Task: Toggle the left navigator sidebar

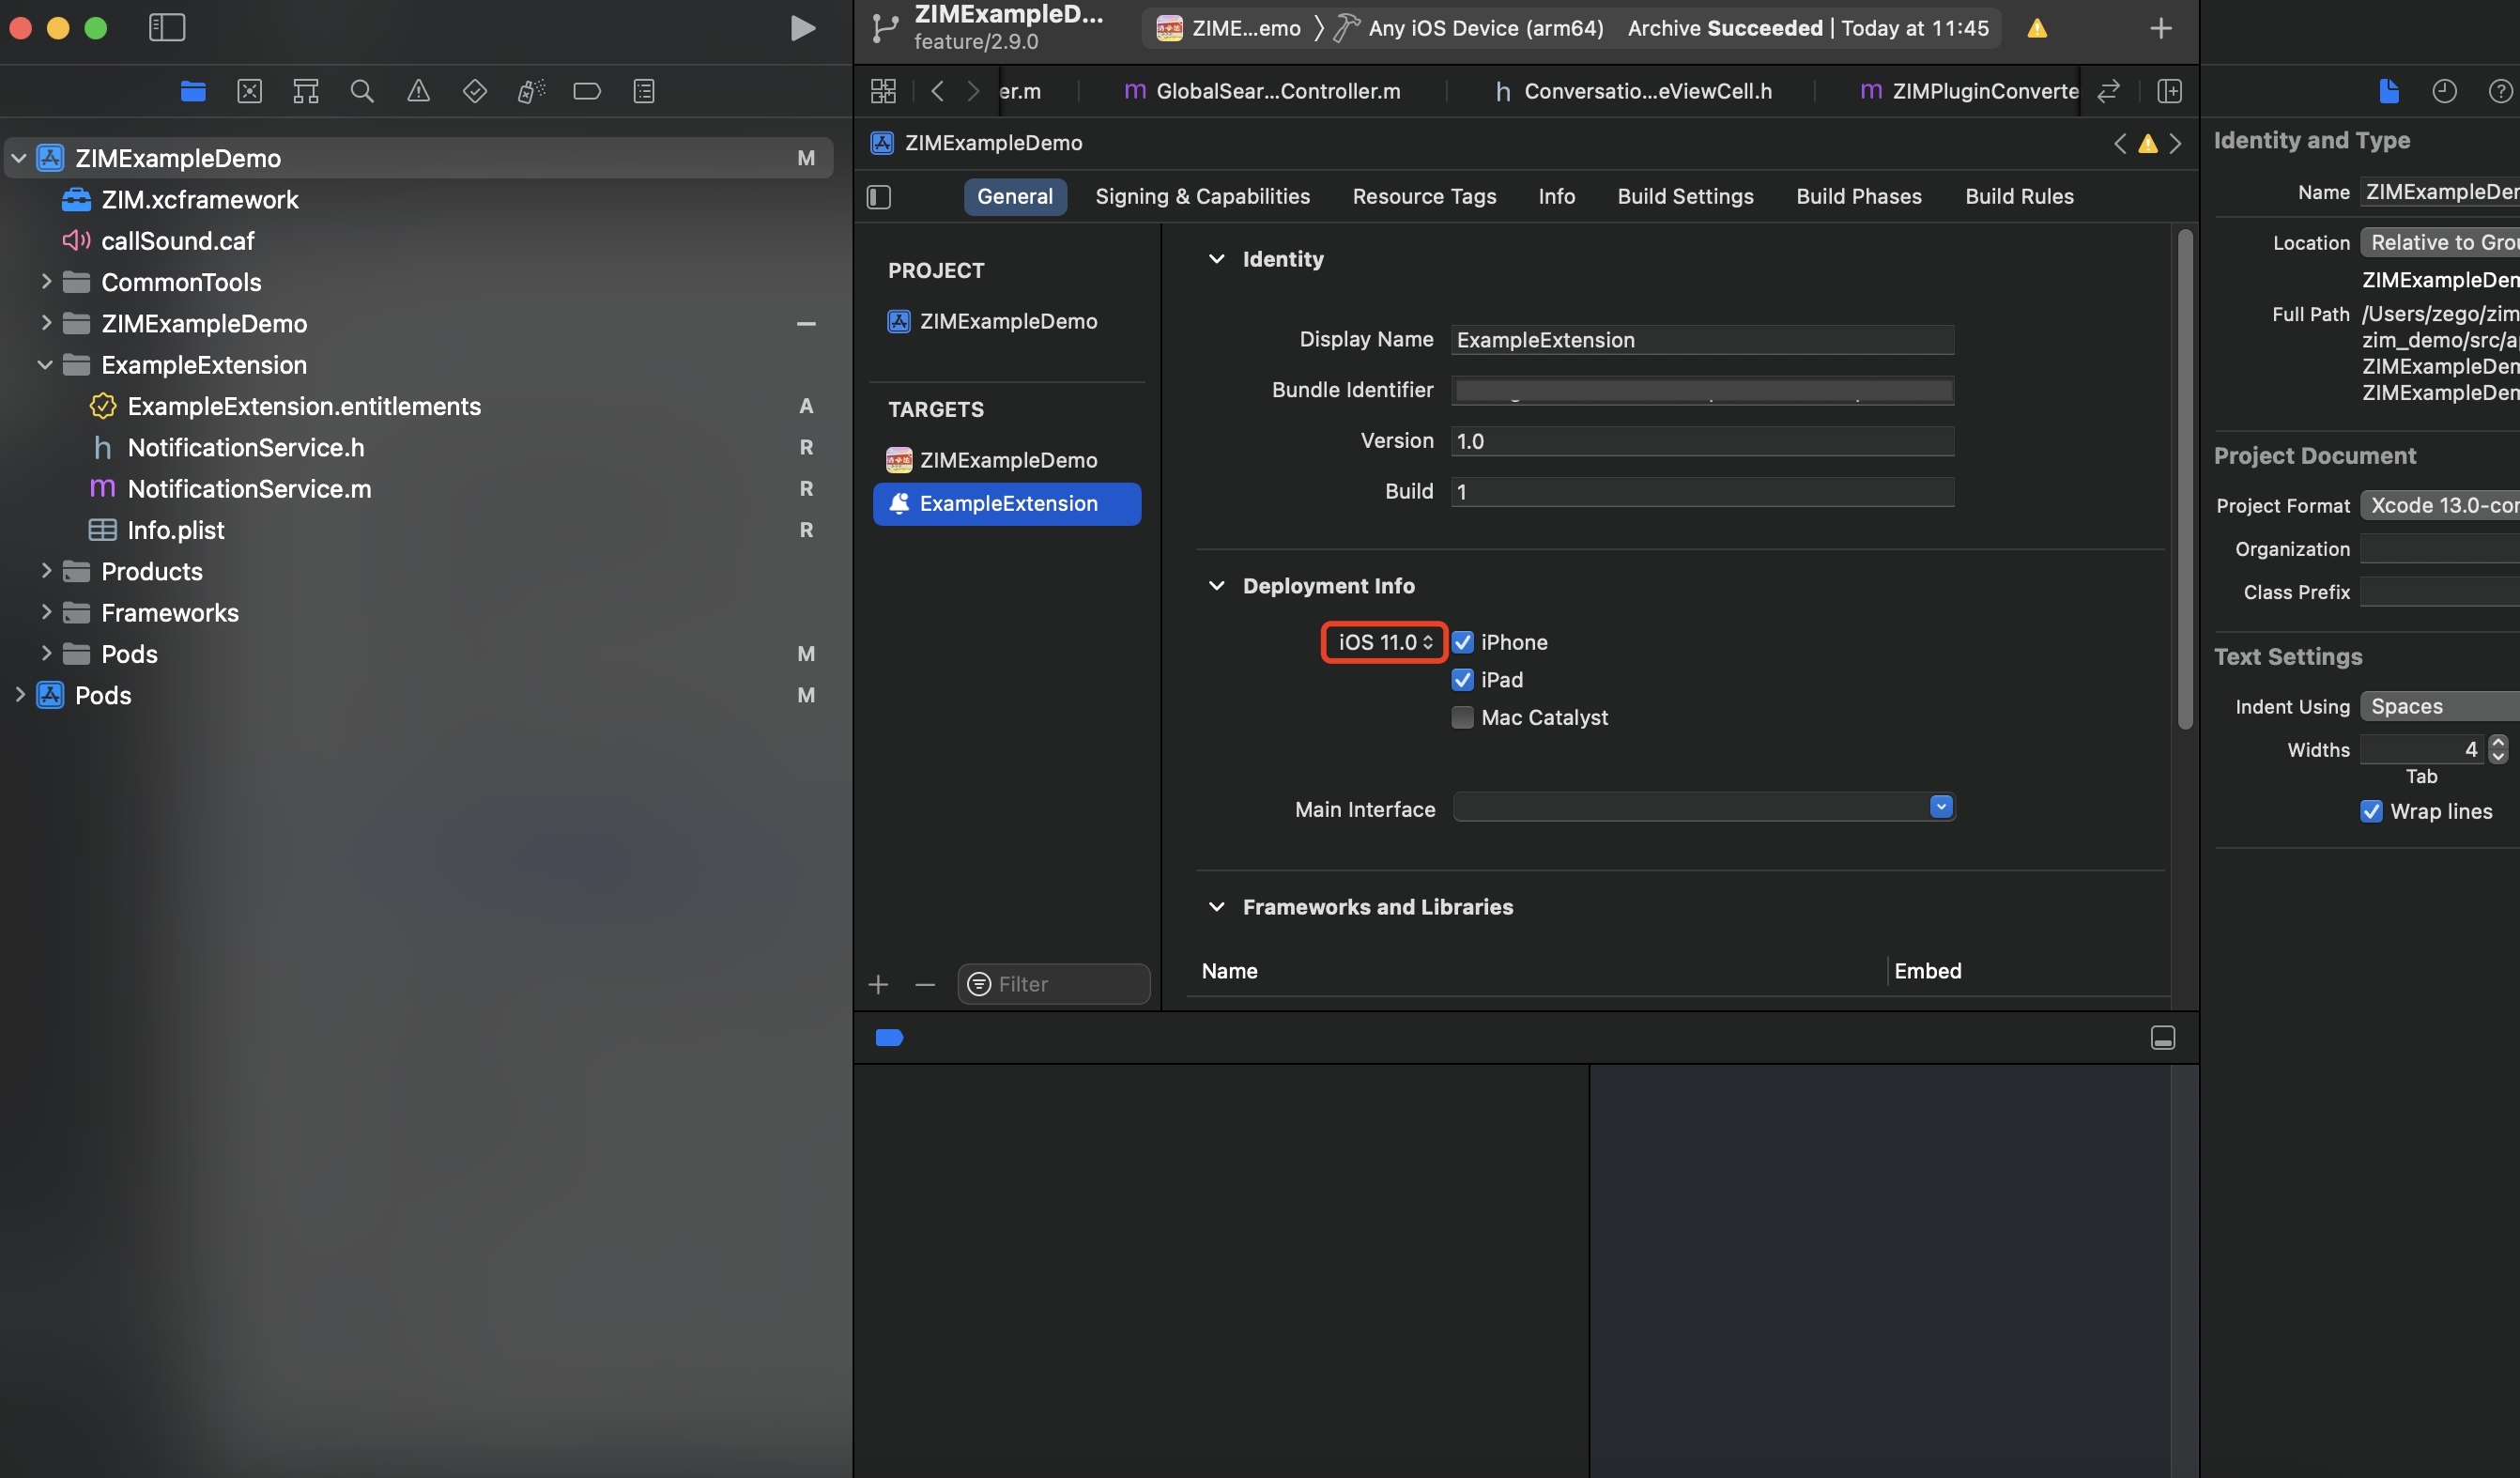Action: (x=167, y=28)
